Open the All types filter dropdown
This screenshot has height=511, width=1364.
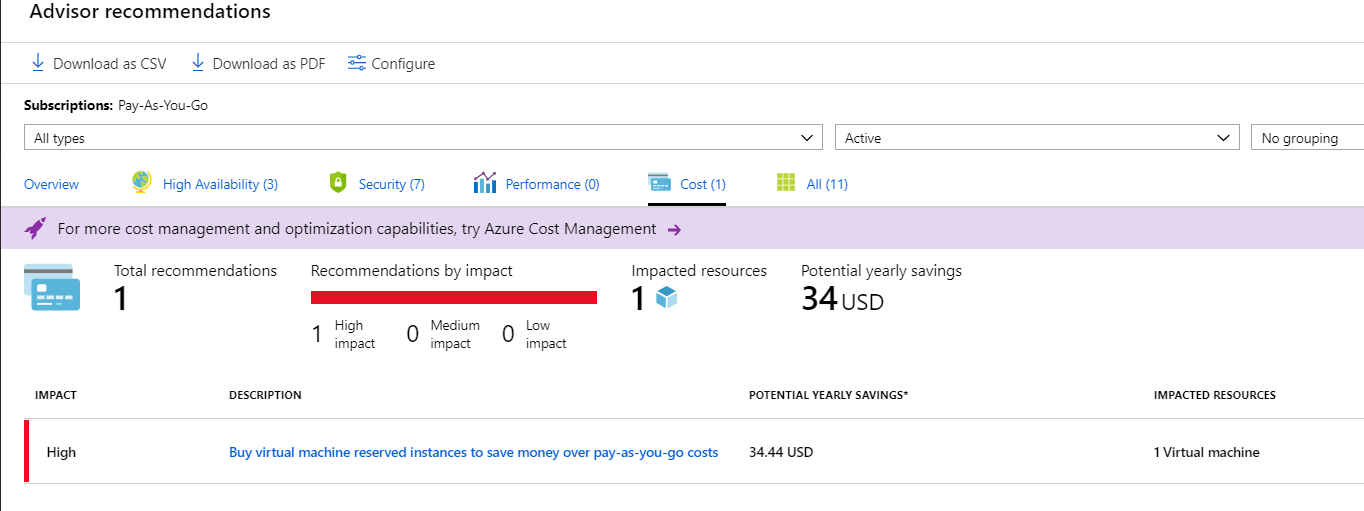coord(423,138)
